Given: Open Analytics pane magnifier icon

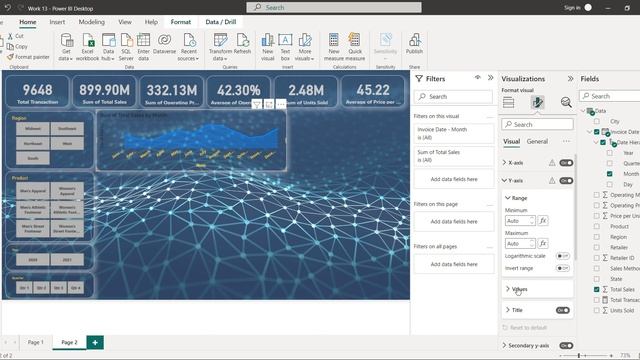Looking at the screenshot, I should (566, 102).
